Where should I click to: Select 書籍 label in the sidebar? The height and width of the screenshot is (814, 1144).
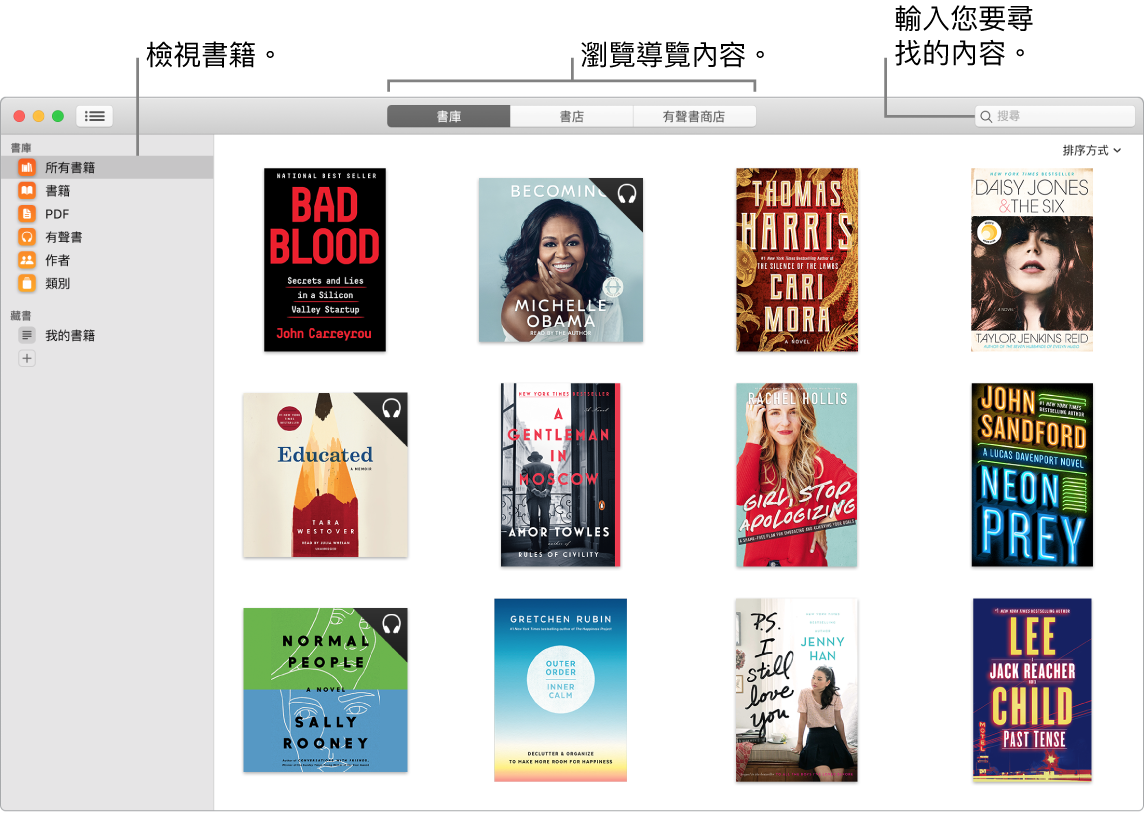[58, 191]
